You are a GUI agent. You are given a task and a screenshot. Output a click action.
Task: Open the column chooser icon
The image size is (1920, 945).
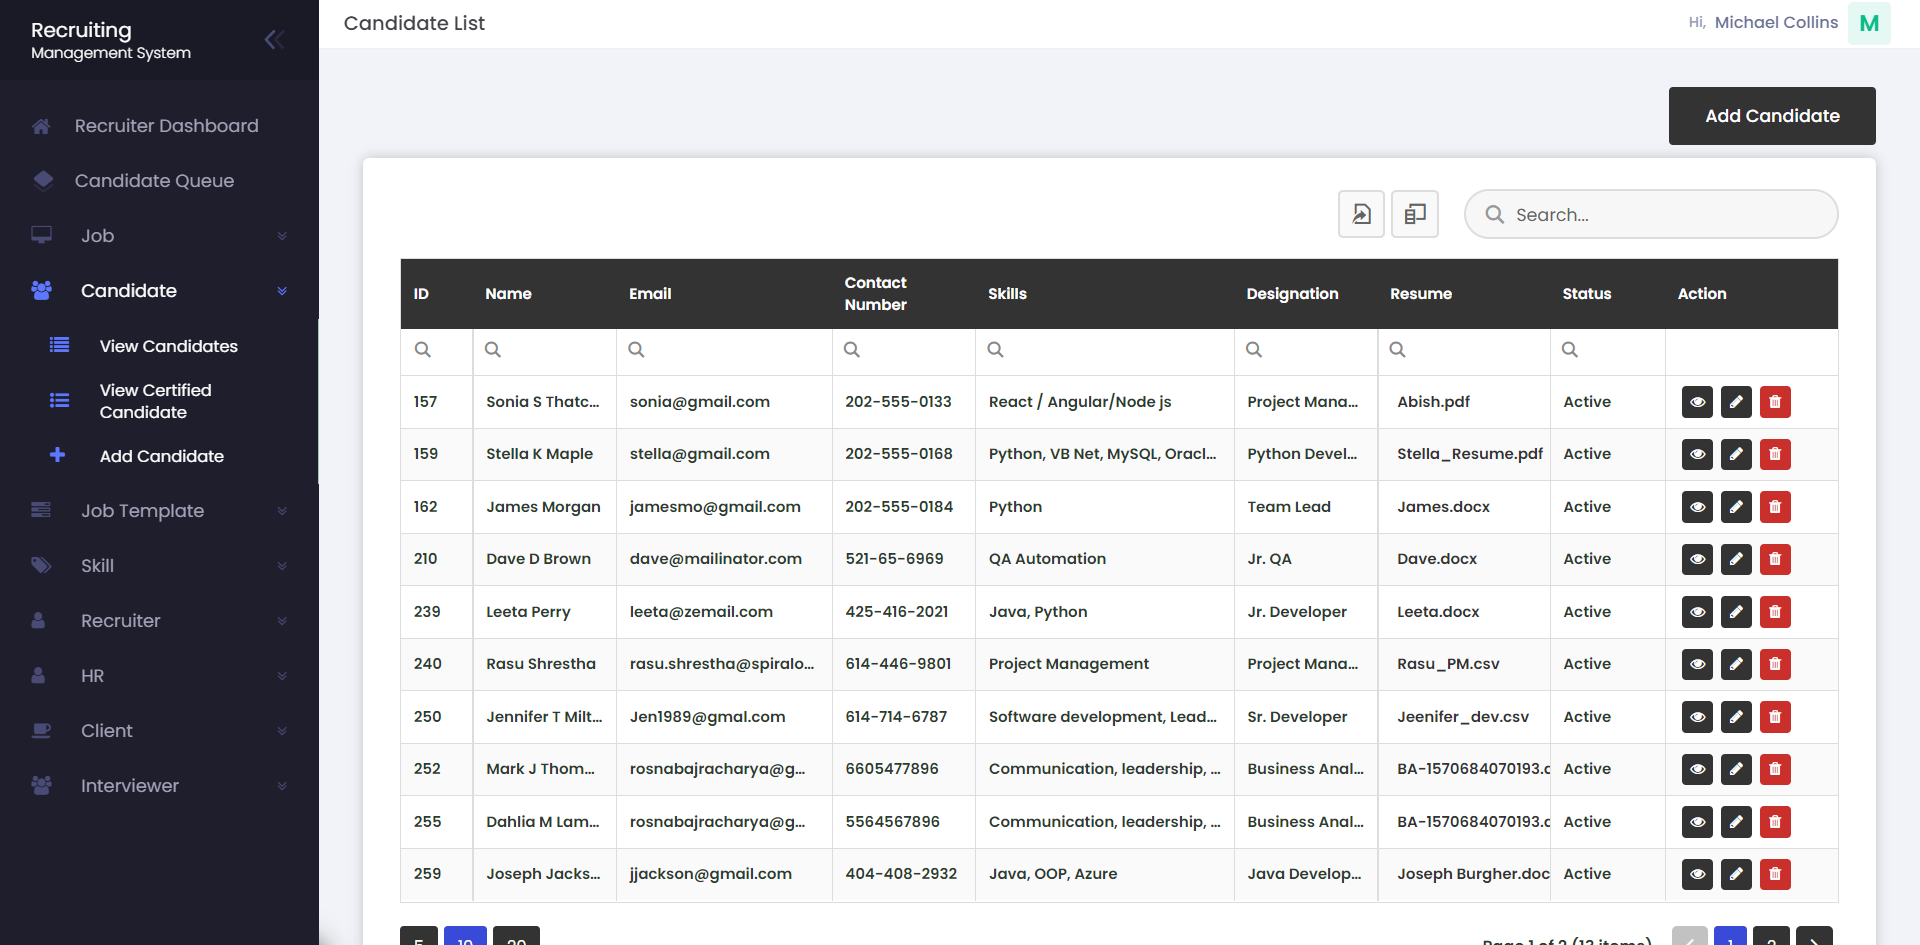click(x=1414, y=214)
